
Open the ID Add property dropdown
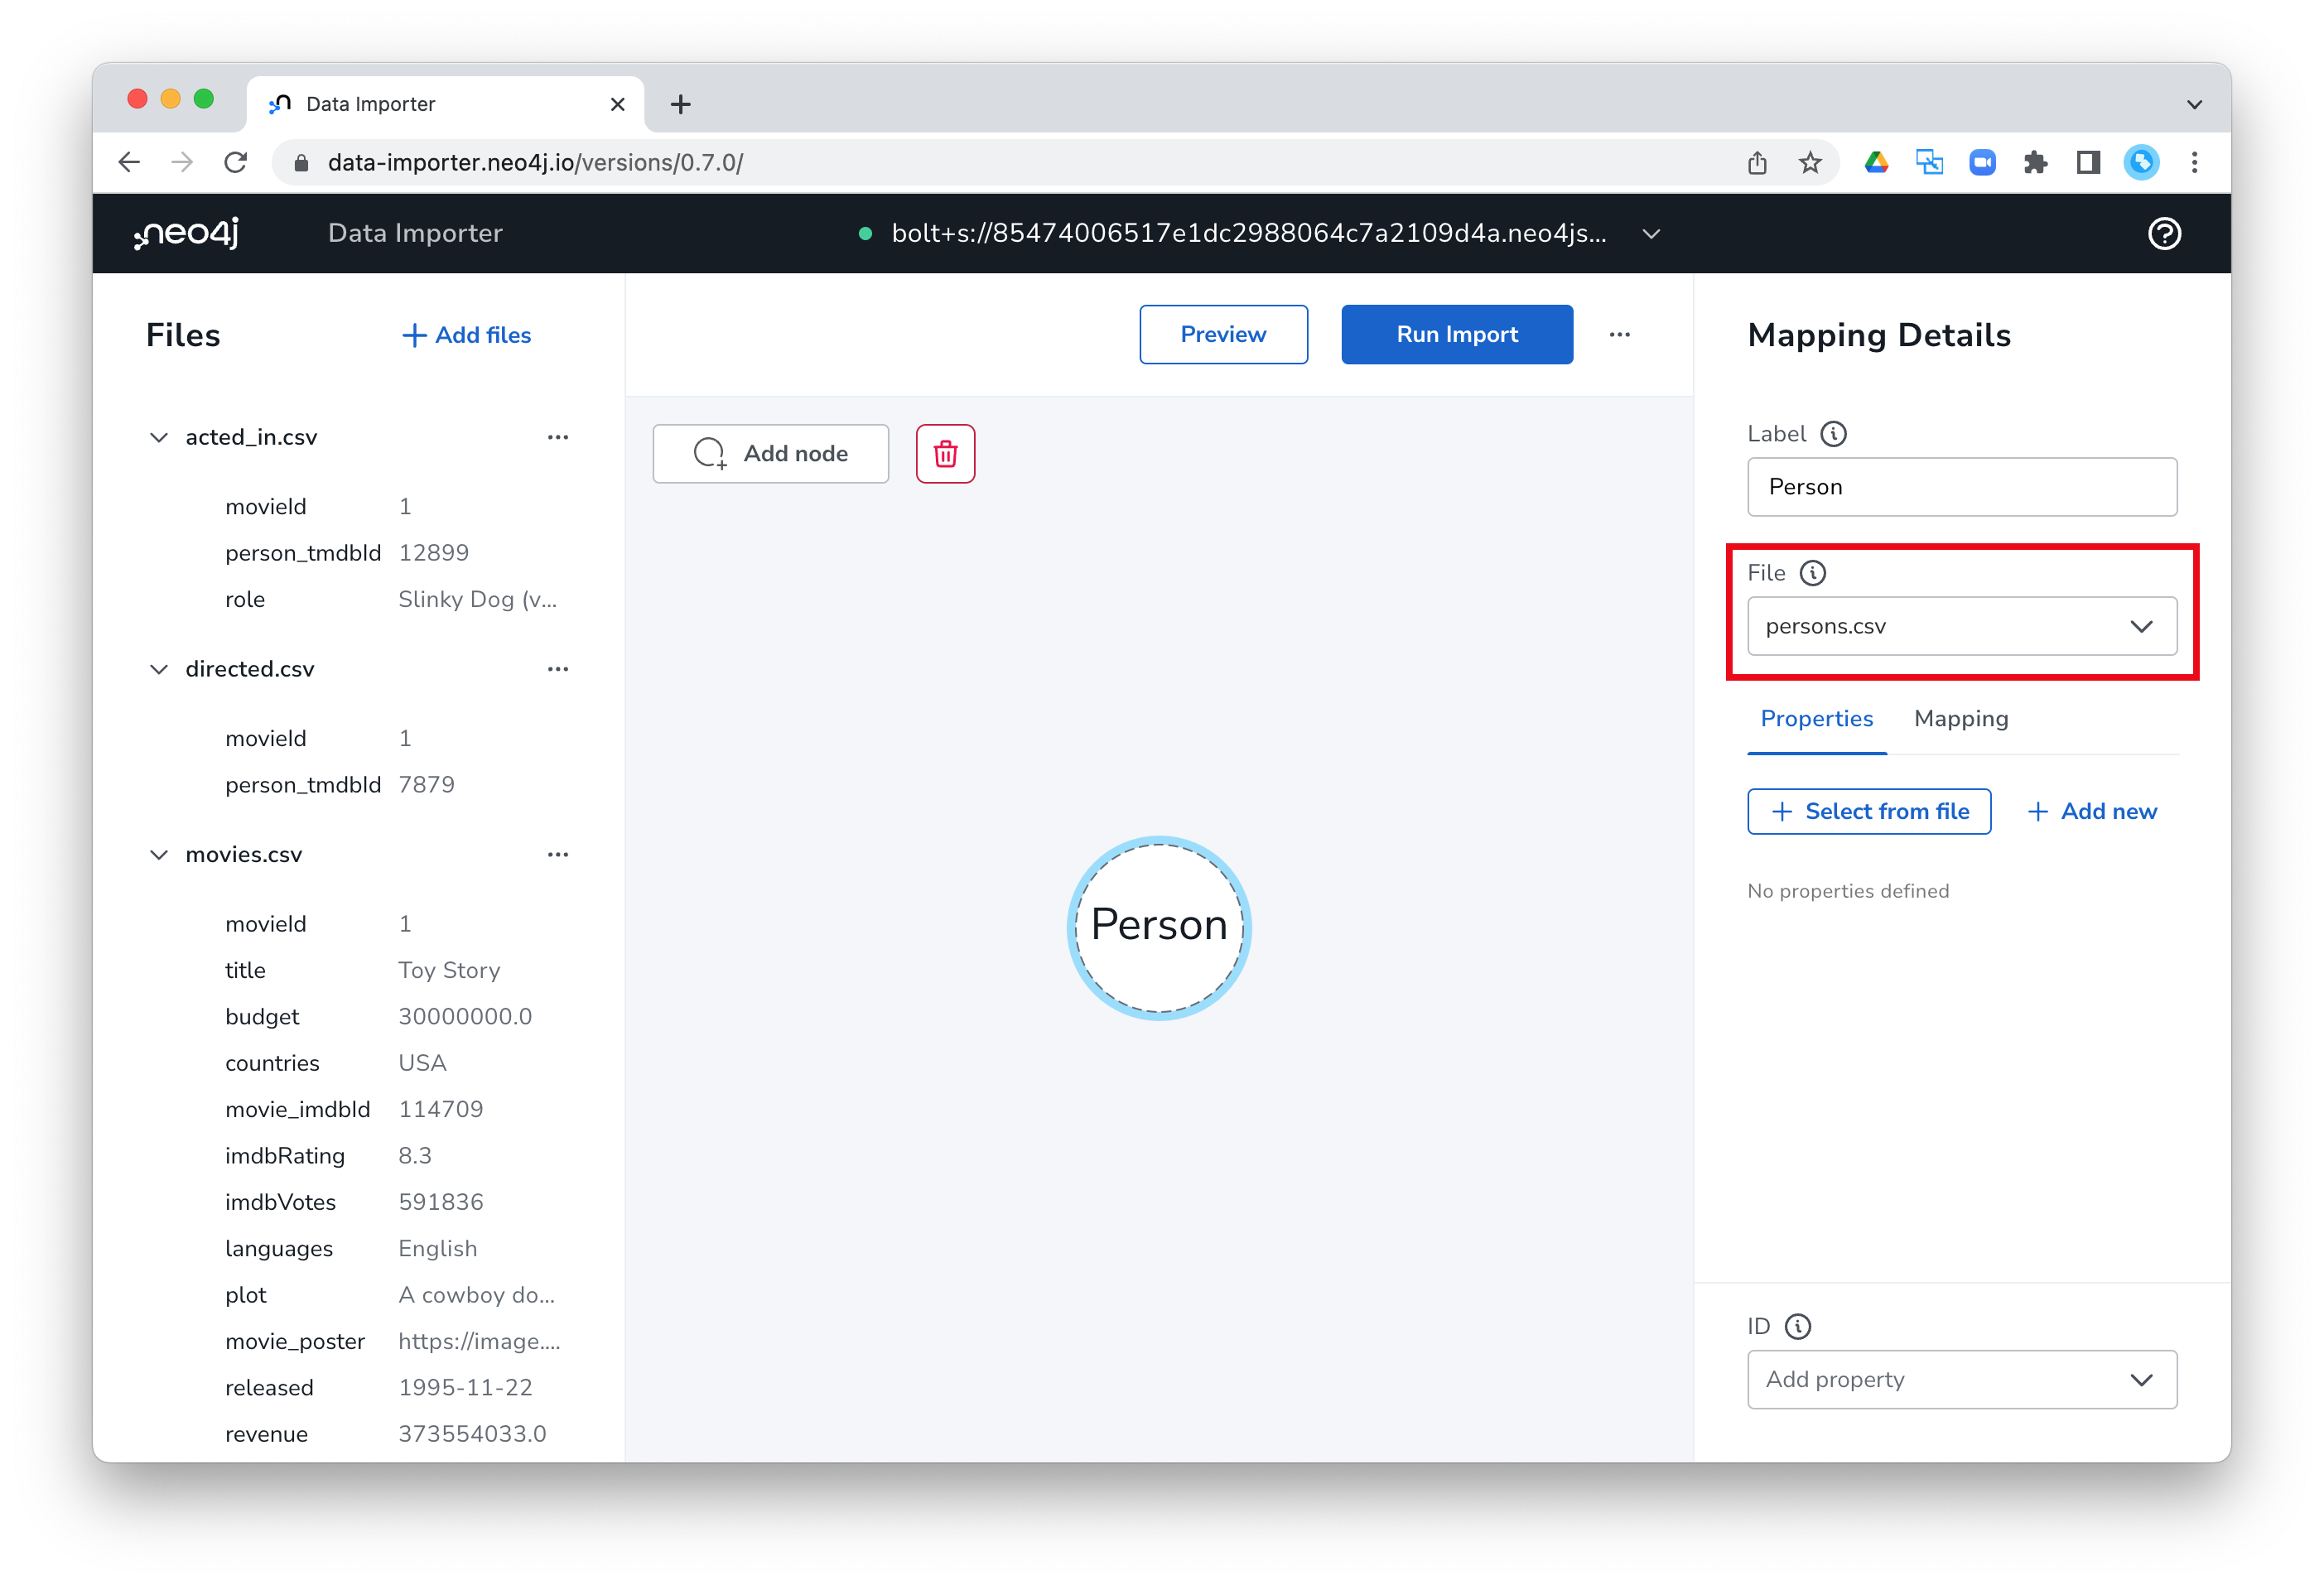click(x=1961, y=1379)
